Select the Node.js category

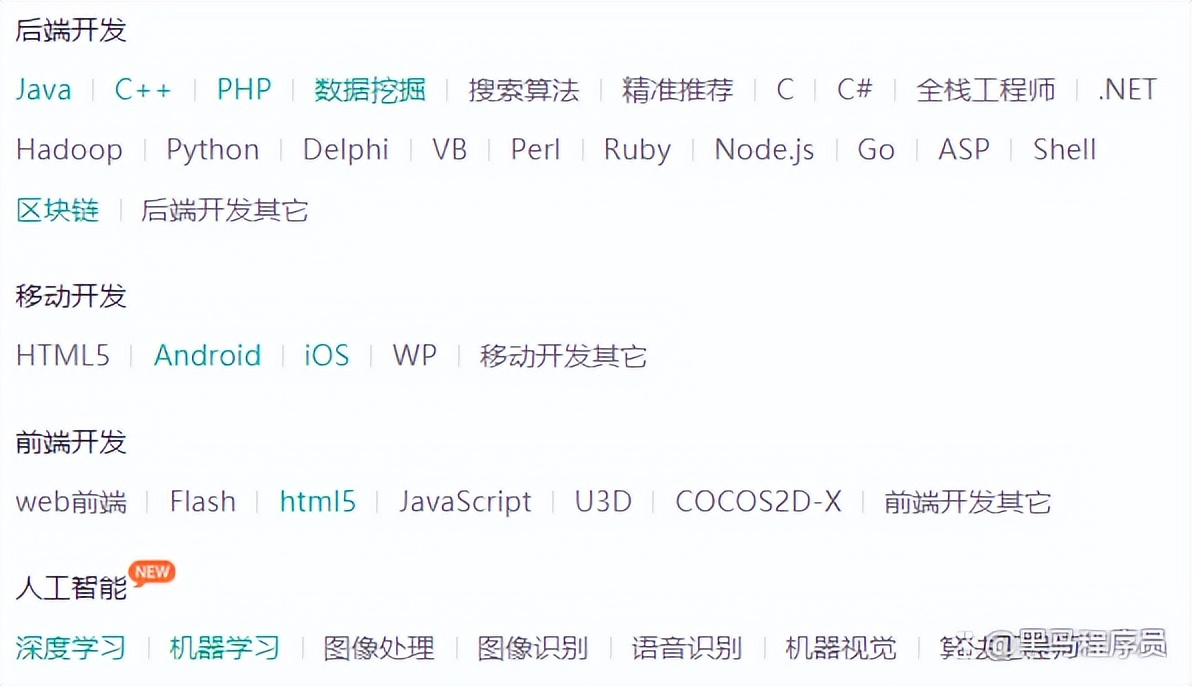pyautogui.click(x=764, y=149)
